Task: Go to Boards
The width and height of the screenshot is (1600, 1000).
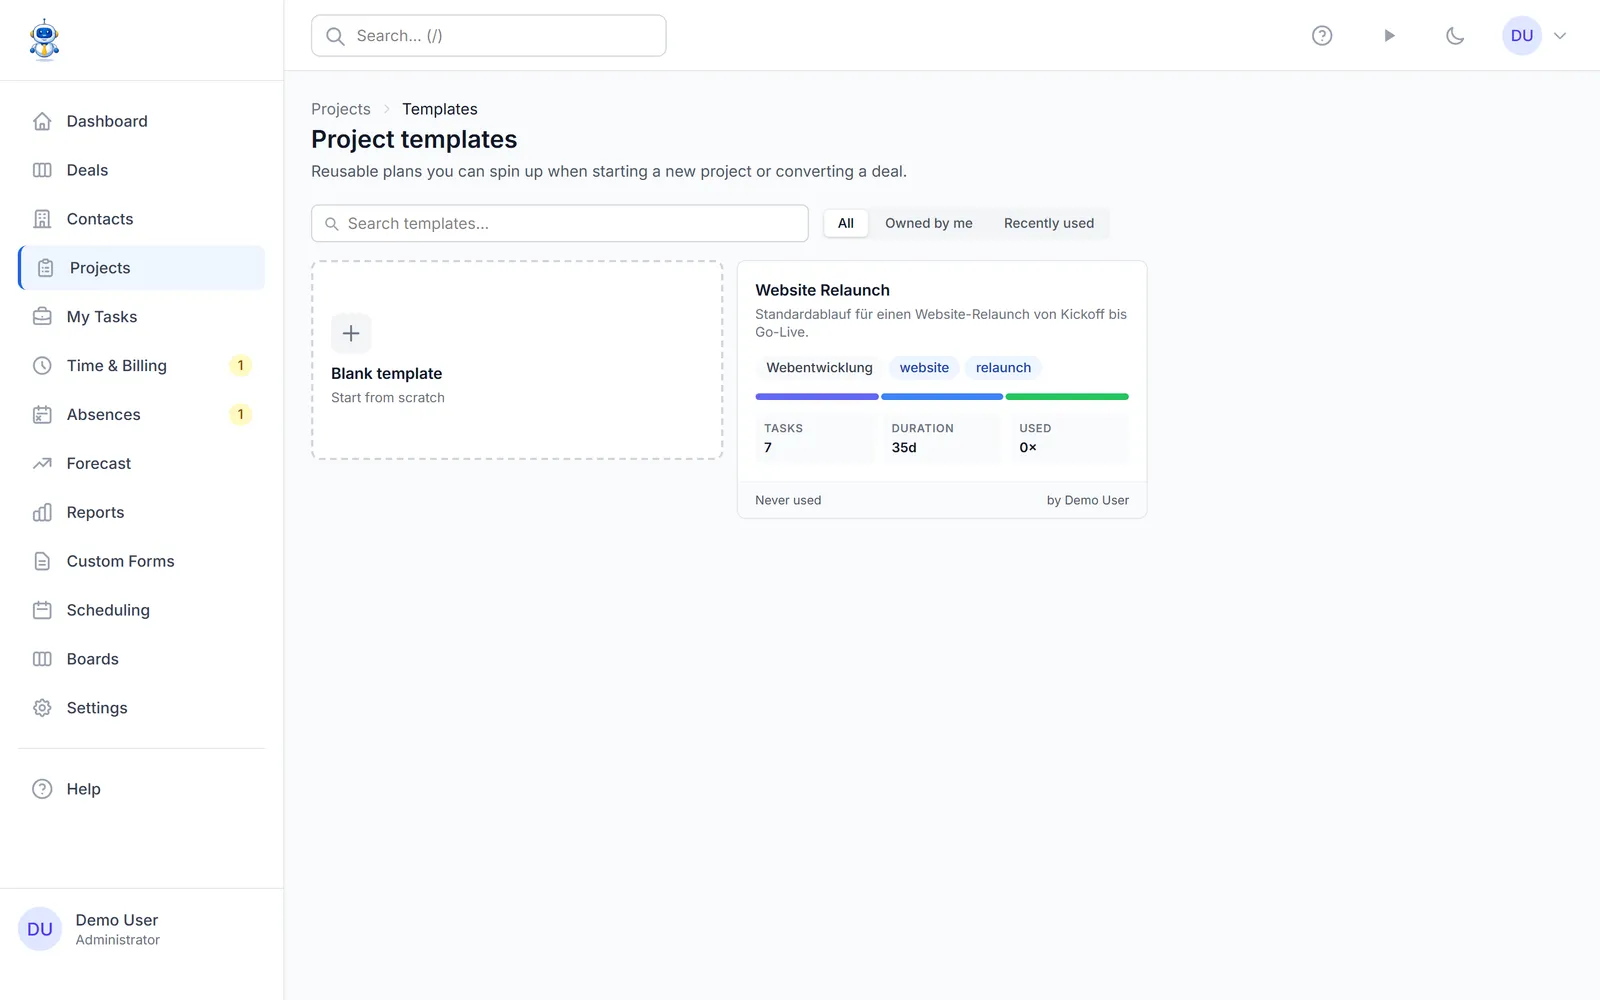Action: [x=142, y=659]
